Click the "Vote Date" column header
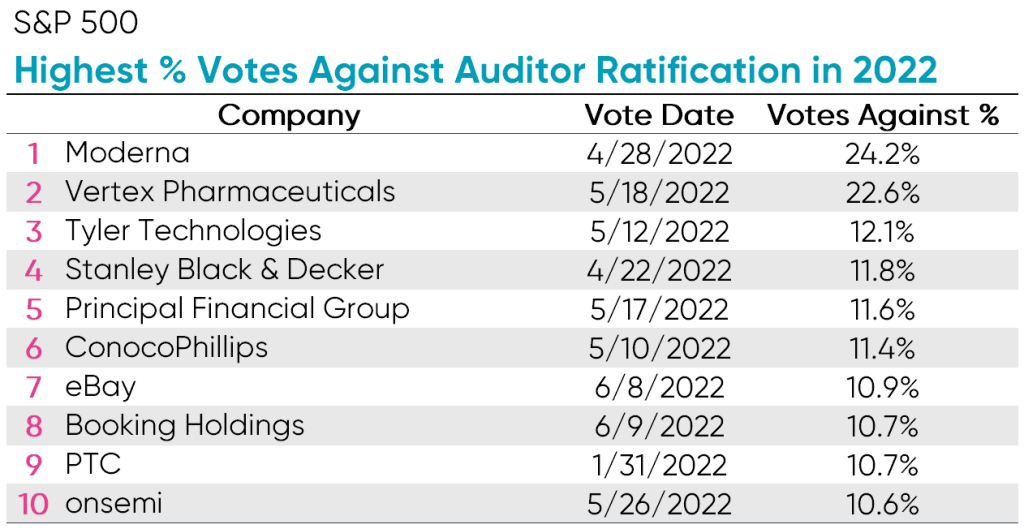Image resolution: width=1024 pixels, height=532 pixels. [659, 115]
